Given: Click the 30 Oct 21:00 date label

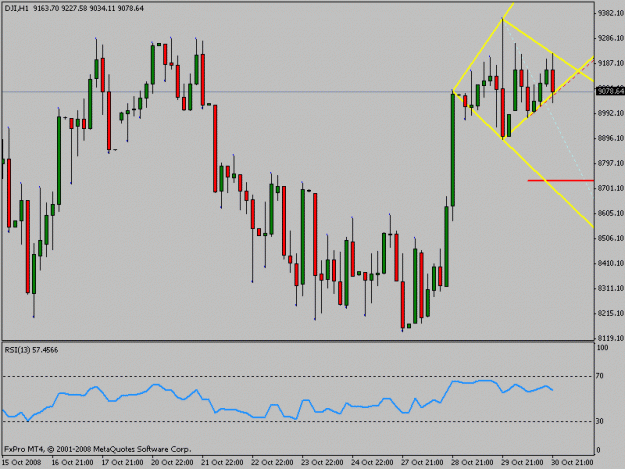Looking at the screenshot, I should click(x=572, y=462).
